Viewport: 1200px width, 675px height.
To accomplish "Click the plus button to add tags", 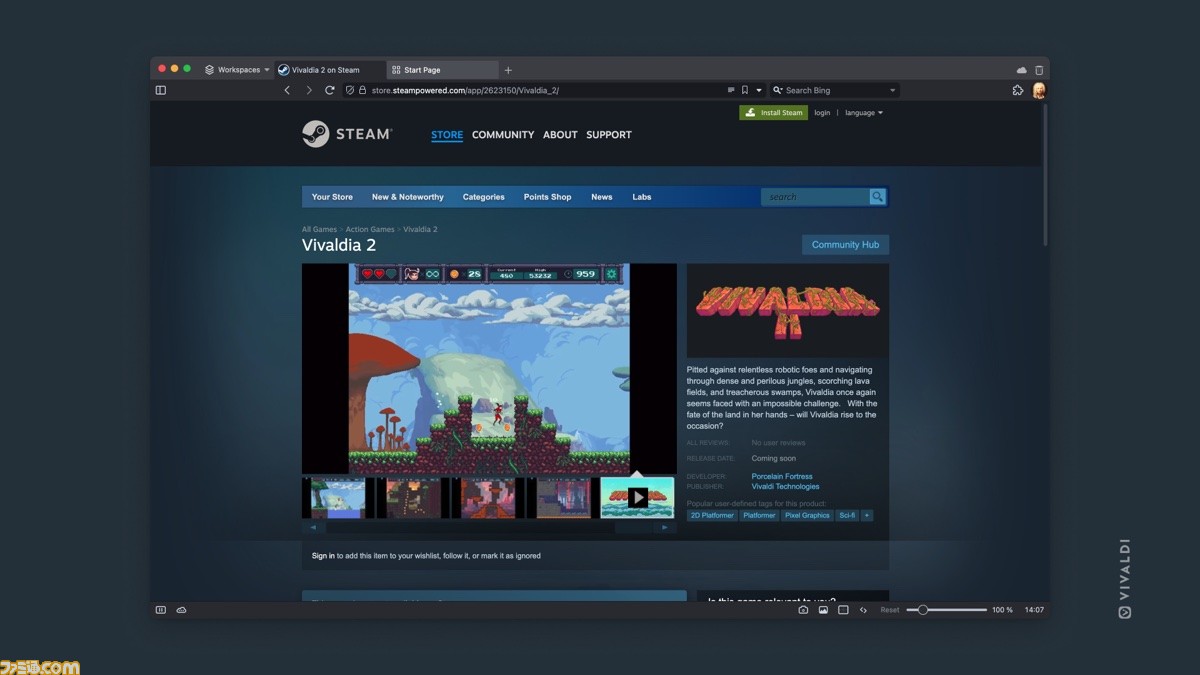I will [x=867, y=516].
